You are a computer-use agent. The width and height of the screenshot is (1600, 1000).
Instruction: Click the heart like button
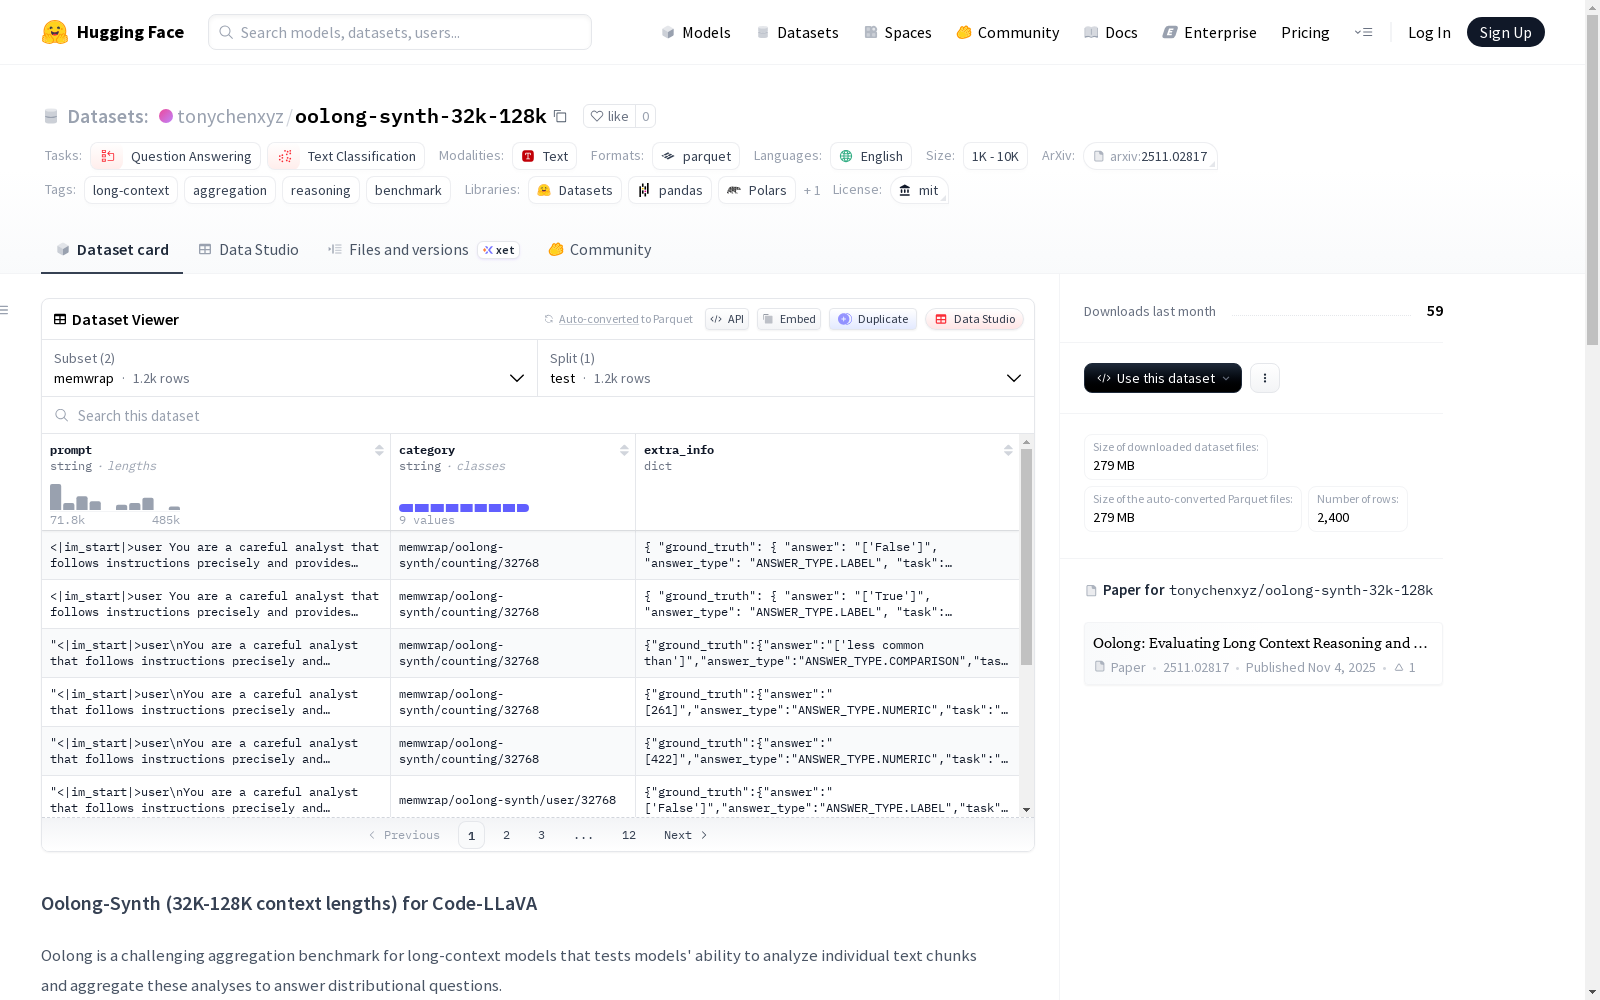click(609, 116)
